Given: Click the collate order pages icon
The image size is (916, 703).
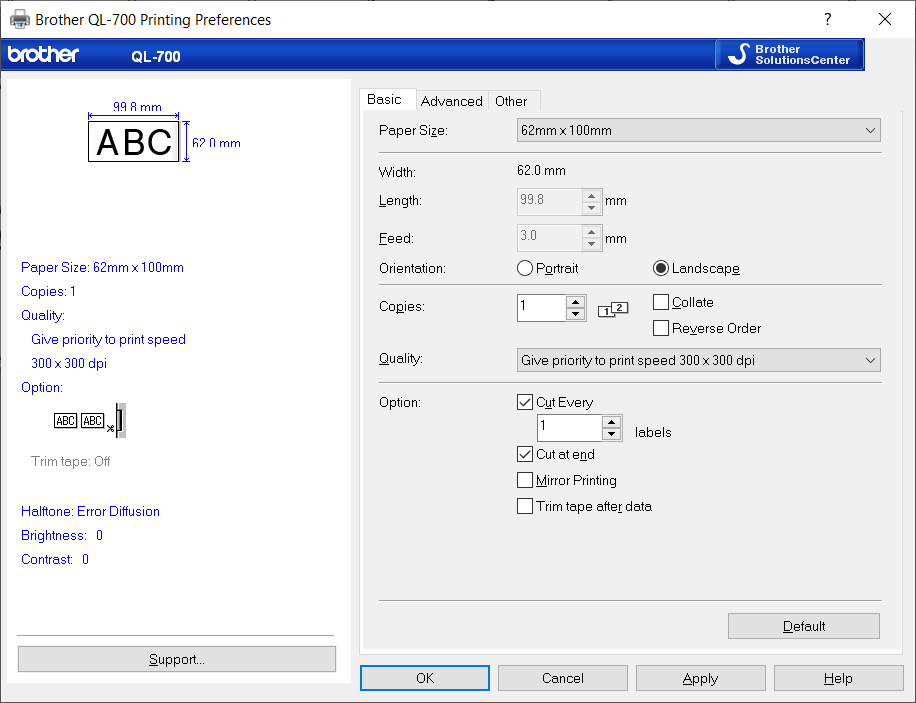Looking at the screenshot, I should tap(613, 309).
